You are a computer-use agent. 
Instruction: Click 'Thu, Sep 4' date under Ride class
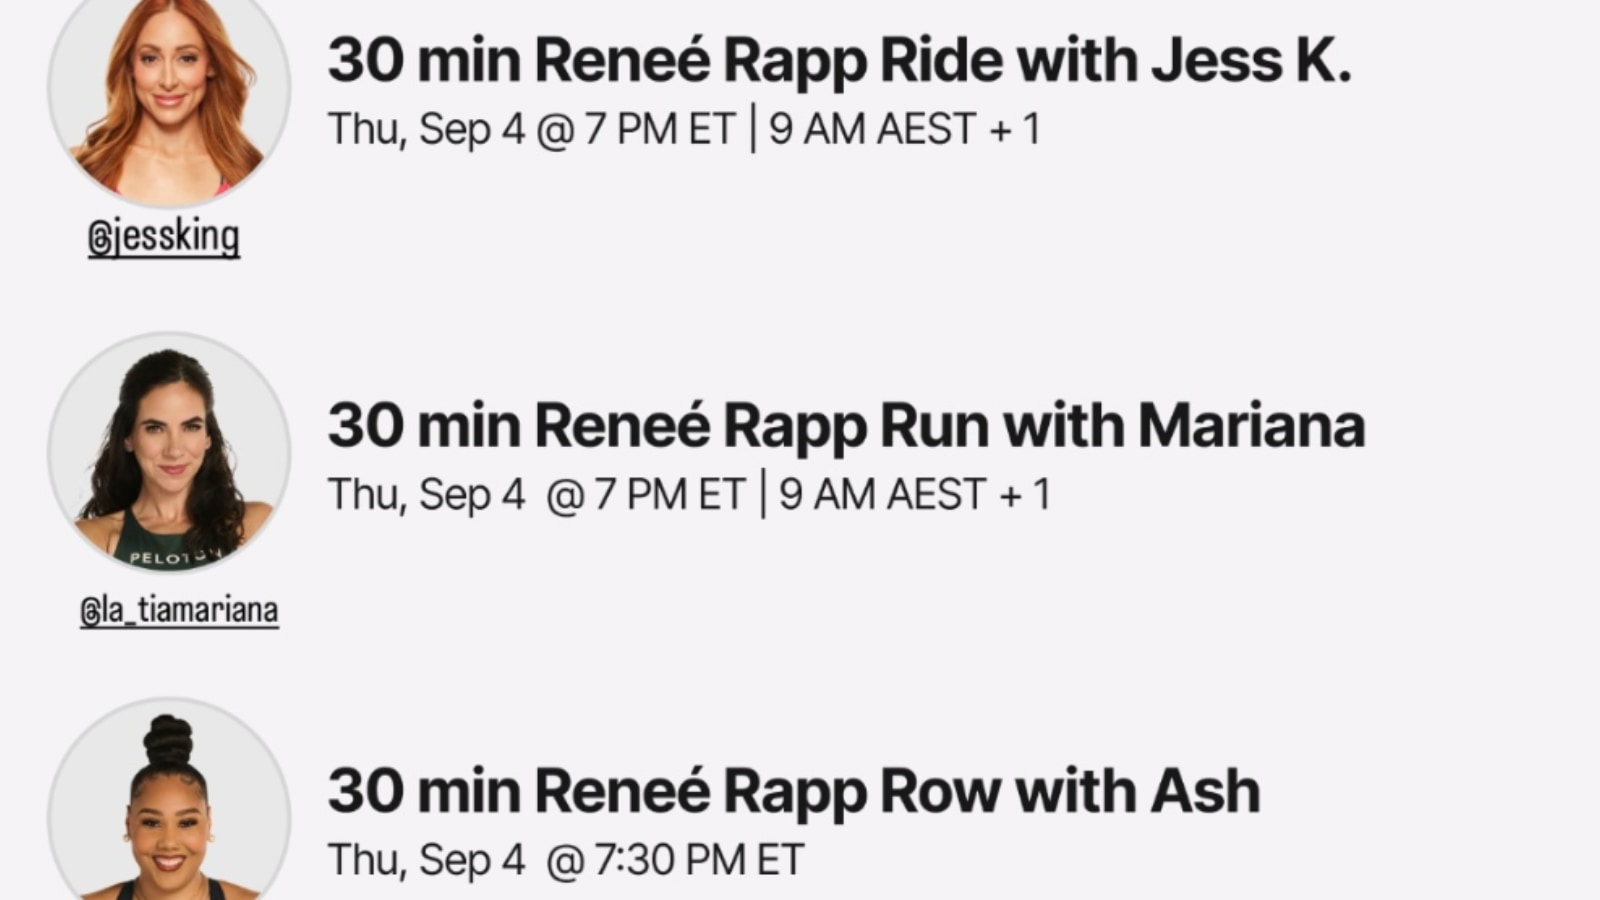coord(426,130)
